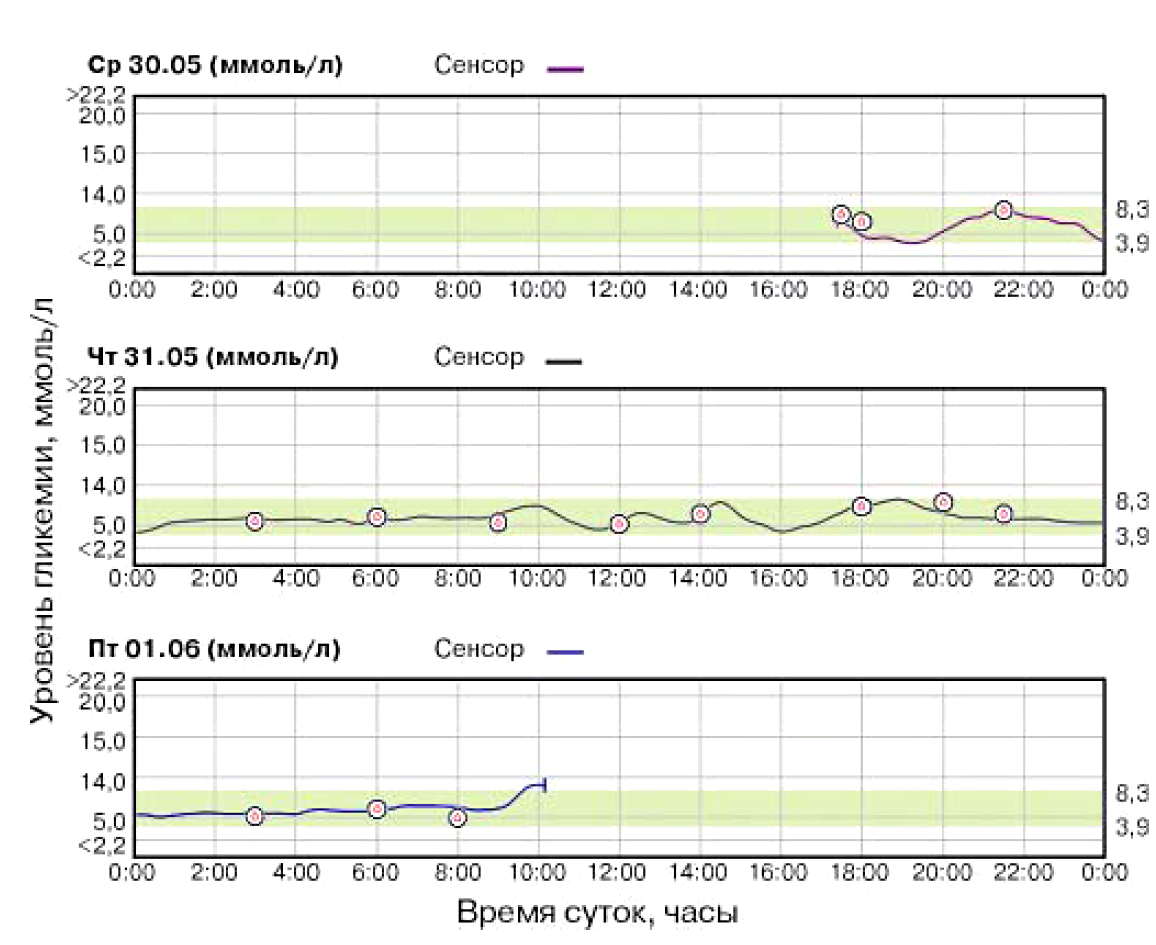The height and width of the screenshot is (945, 1156).
Task: Click the '>22,2' axis label on Ср 30.05 chart
Action: click(97, 94)
